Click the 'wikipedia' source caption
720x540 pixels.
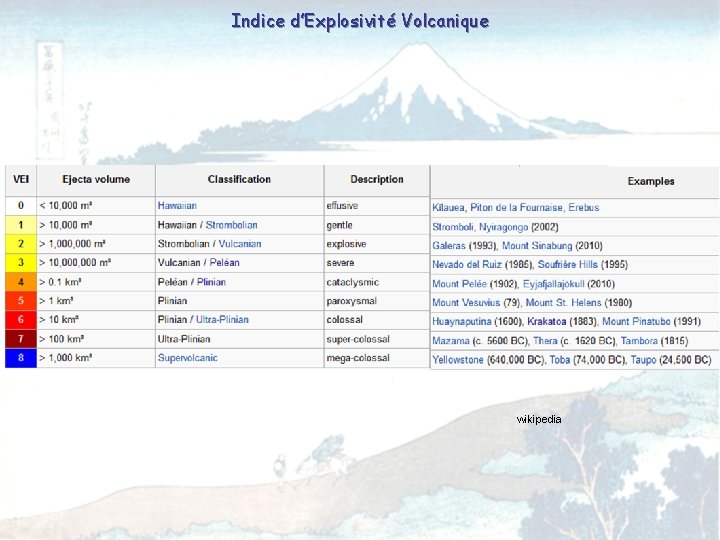click(539, 419)
